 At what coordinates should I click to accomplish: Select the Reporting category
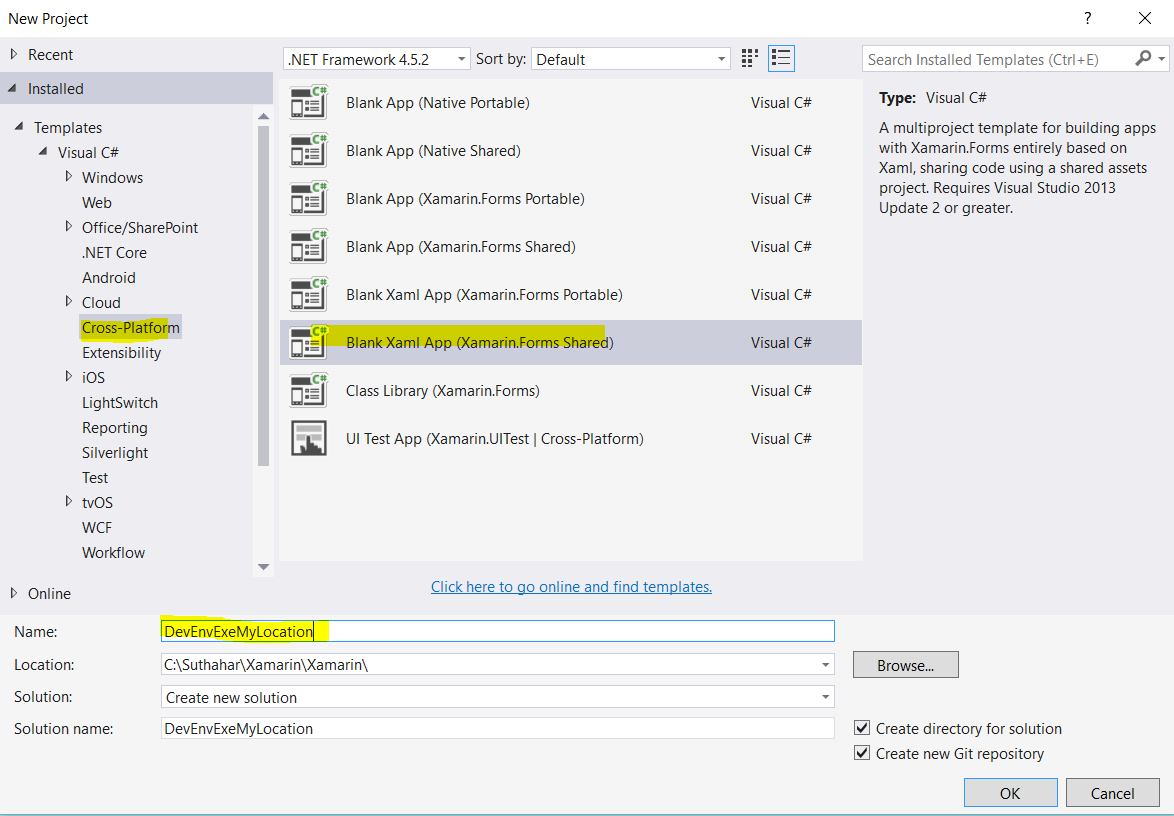[x=115, y=427]
